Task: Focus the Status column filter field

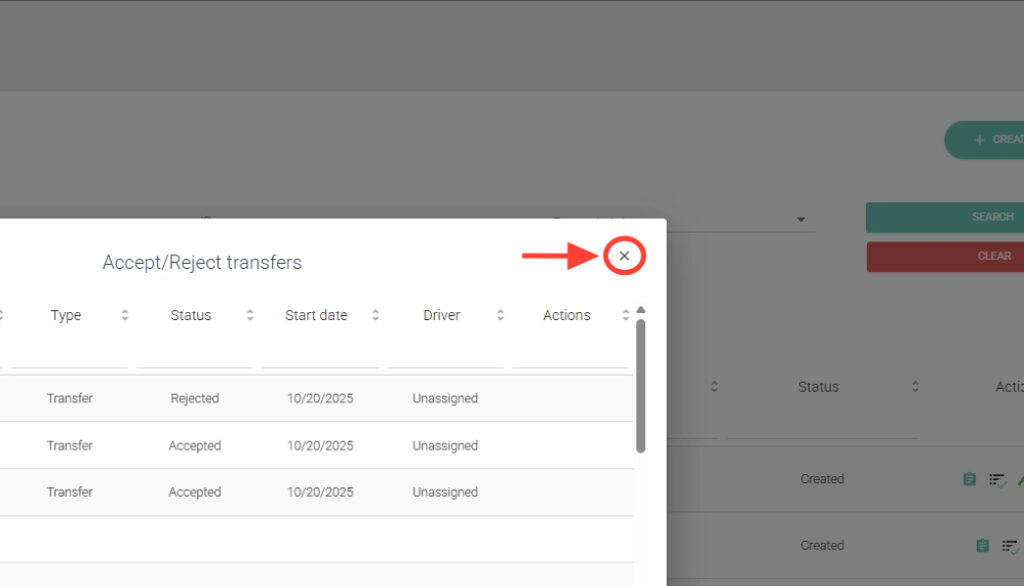Action: pos(194,355)
